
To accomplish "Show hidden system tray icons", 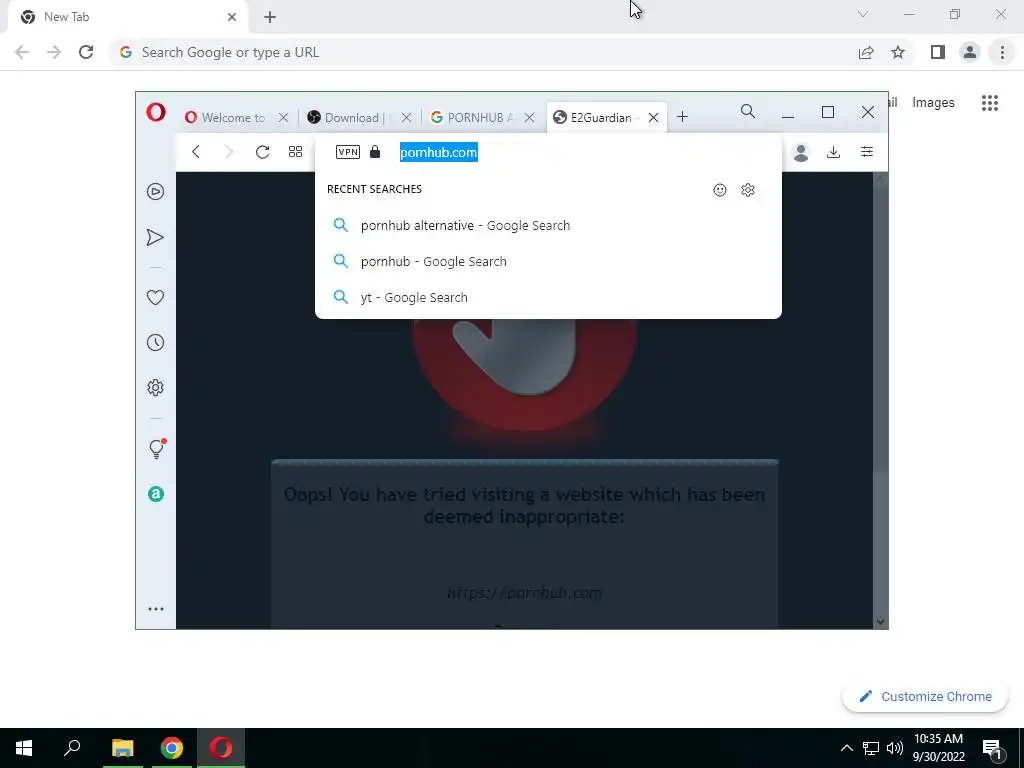I will (846, 748).
